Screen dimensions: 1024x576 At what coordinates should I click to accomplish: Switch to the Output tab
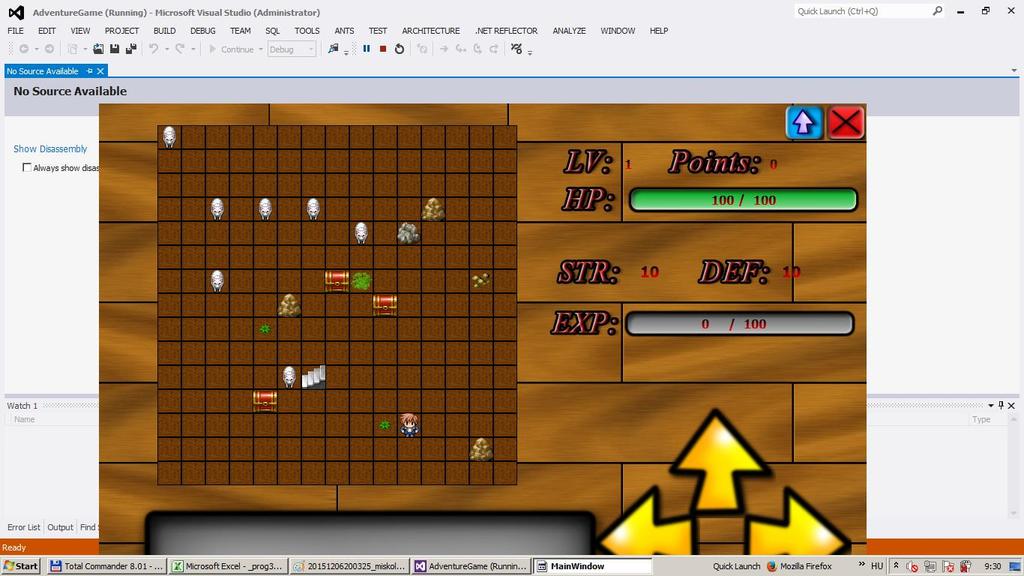point(60,527)
